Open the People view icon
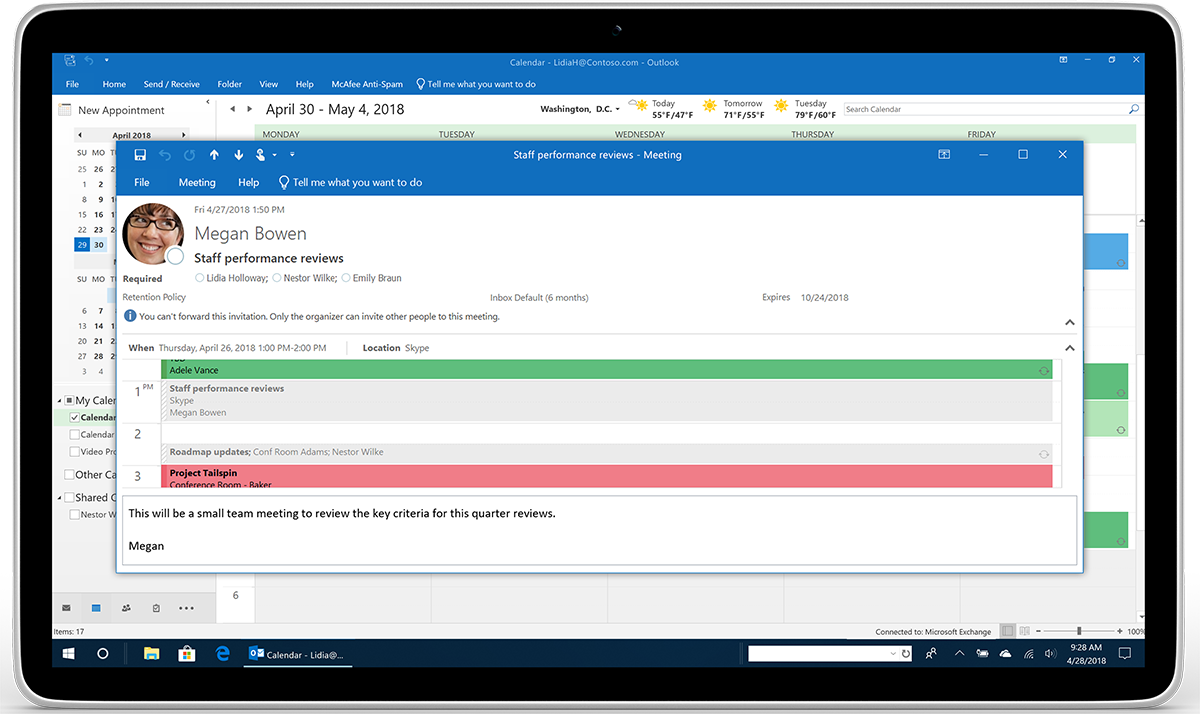This screenshot has height=714, width=1200. point(125,607)
